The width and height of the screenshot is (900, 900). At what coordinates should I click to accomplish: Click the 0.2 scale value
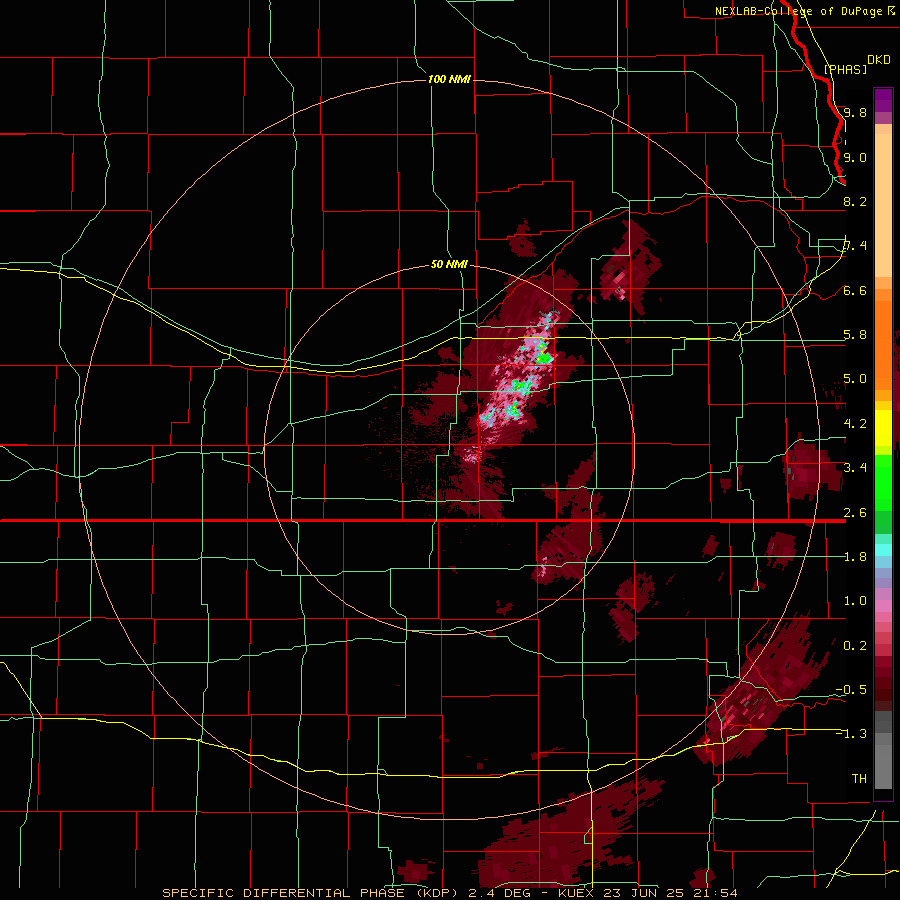point(855,646)
